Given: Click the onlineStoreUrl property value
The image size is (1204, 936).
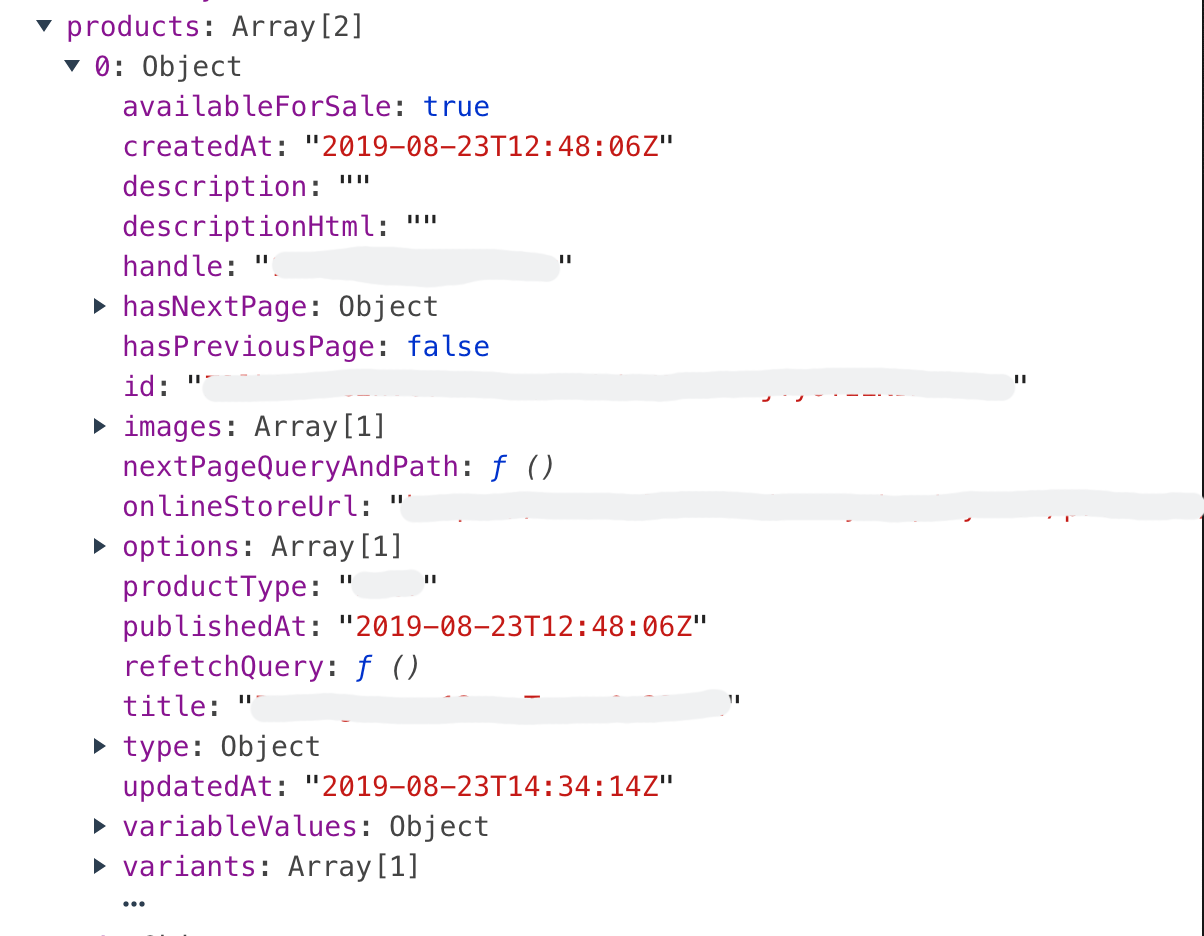Looking at the screenshot, I should coord(700,506).
